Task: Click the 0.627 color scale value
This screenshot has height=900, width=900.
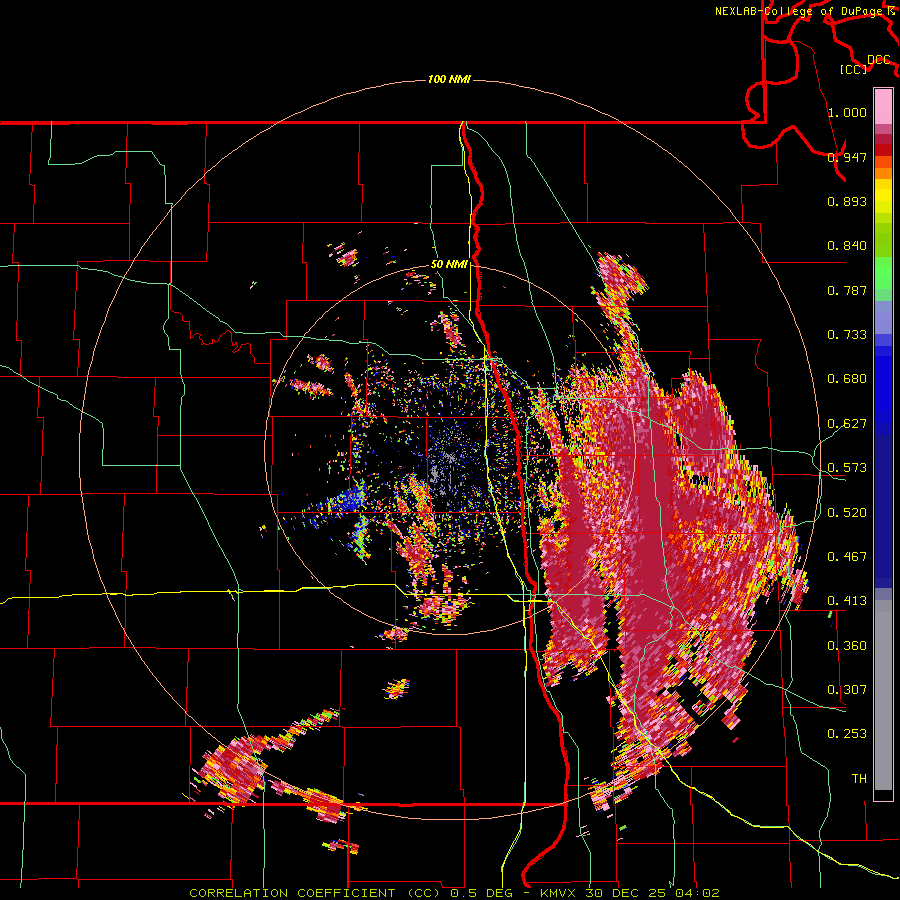Action: 847,424
